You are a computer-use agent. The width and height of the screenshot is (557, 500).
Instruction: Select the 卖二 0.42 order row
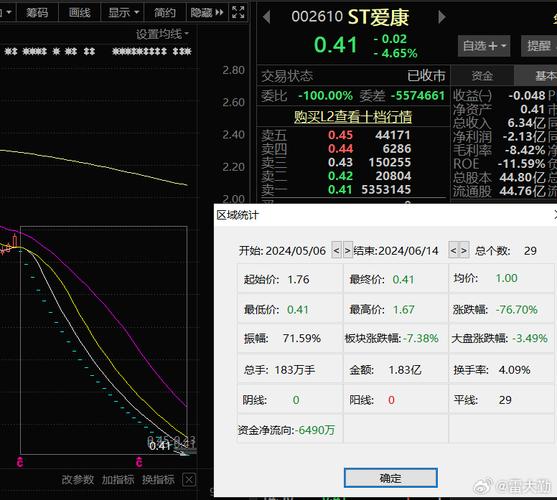[336, 176]
